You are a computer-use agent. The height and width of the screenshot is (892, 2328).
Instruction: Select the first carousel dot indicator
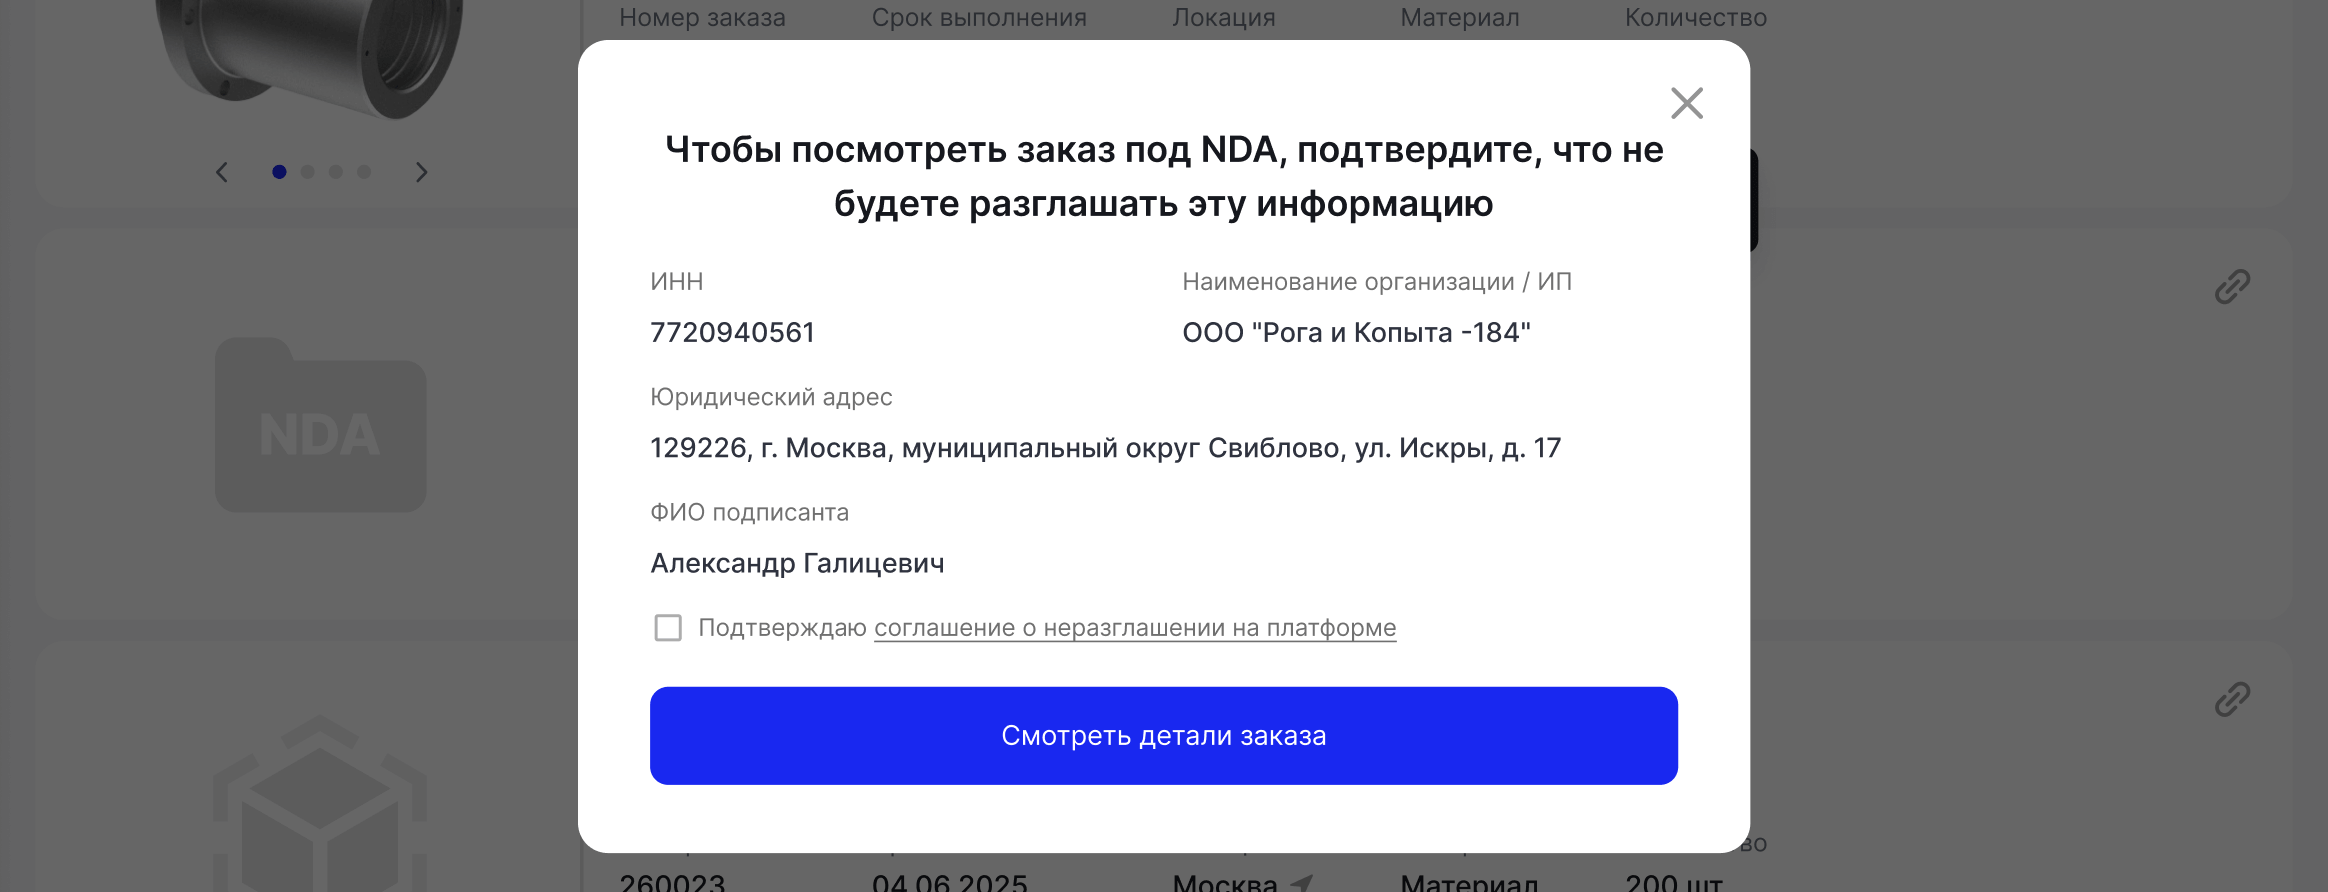[x=280, y=172]
